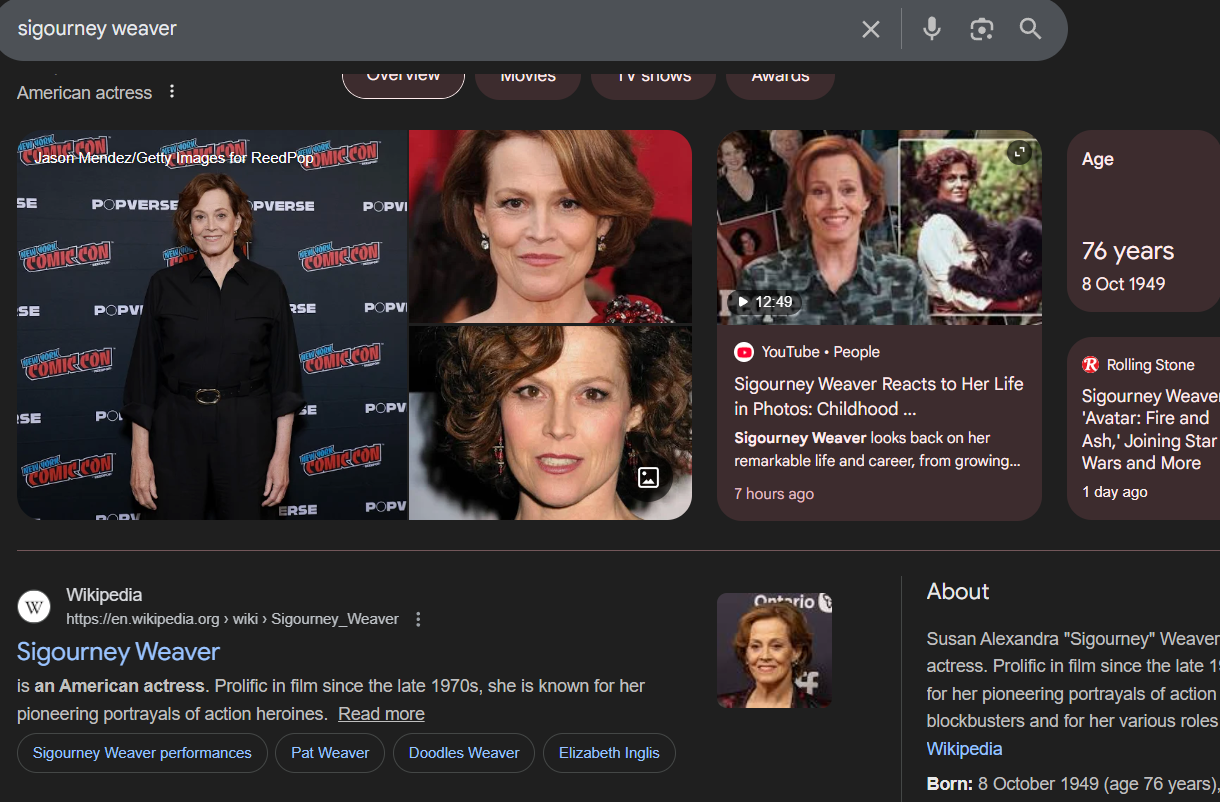Open the Comic Con full-body photo
This screenshot has height=802, width=1220.
click(212, 325)
